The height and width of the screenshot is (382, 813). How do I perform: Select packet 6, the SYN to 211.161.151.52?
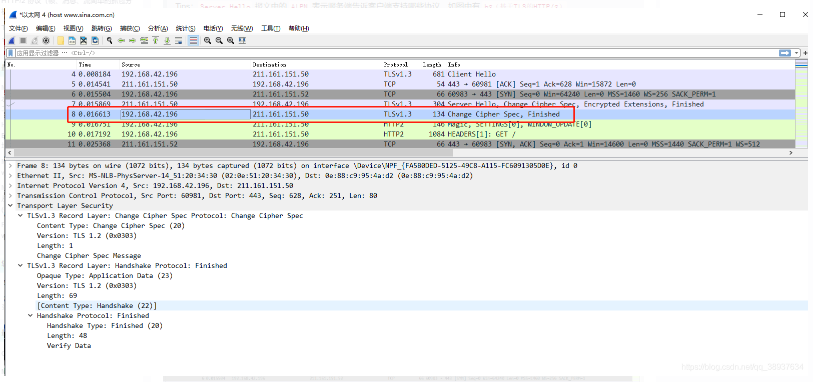pyautogui.click(x=399, y=94)
